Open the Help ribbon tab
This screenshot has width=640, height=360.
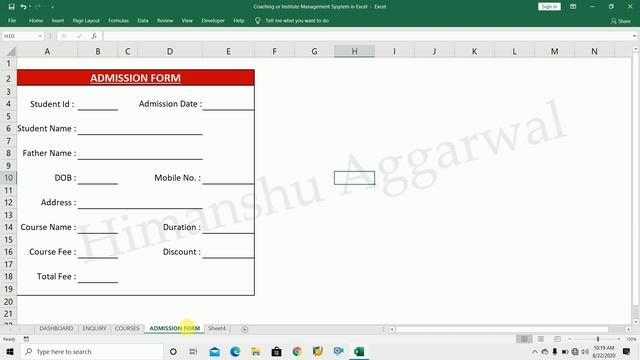(x=239, y=20)
